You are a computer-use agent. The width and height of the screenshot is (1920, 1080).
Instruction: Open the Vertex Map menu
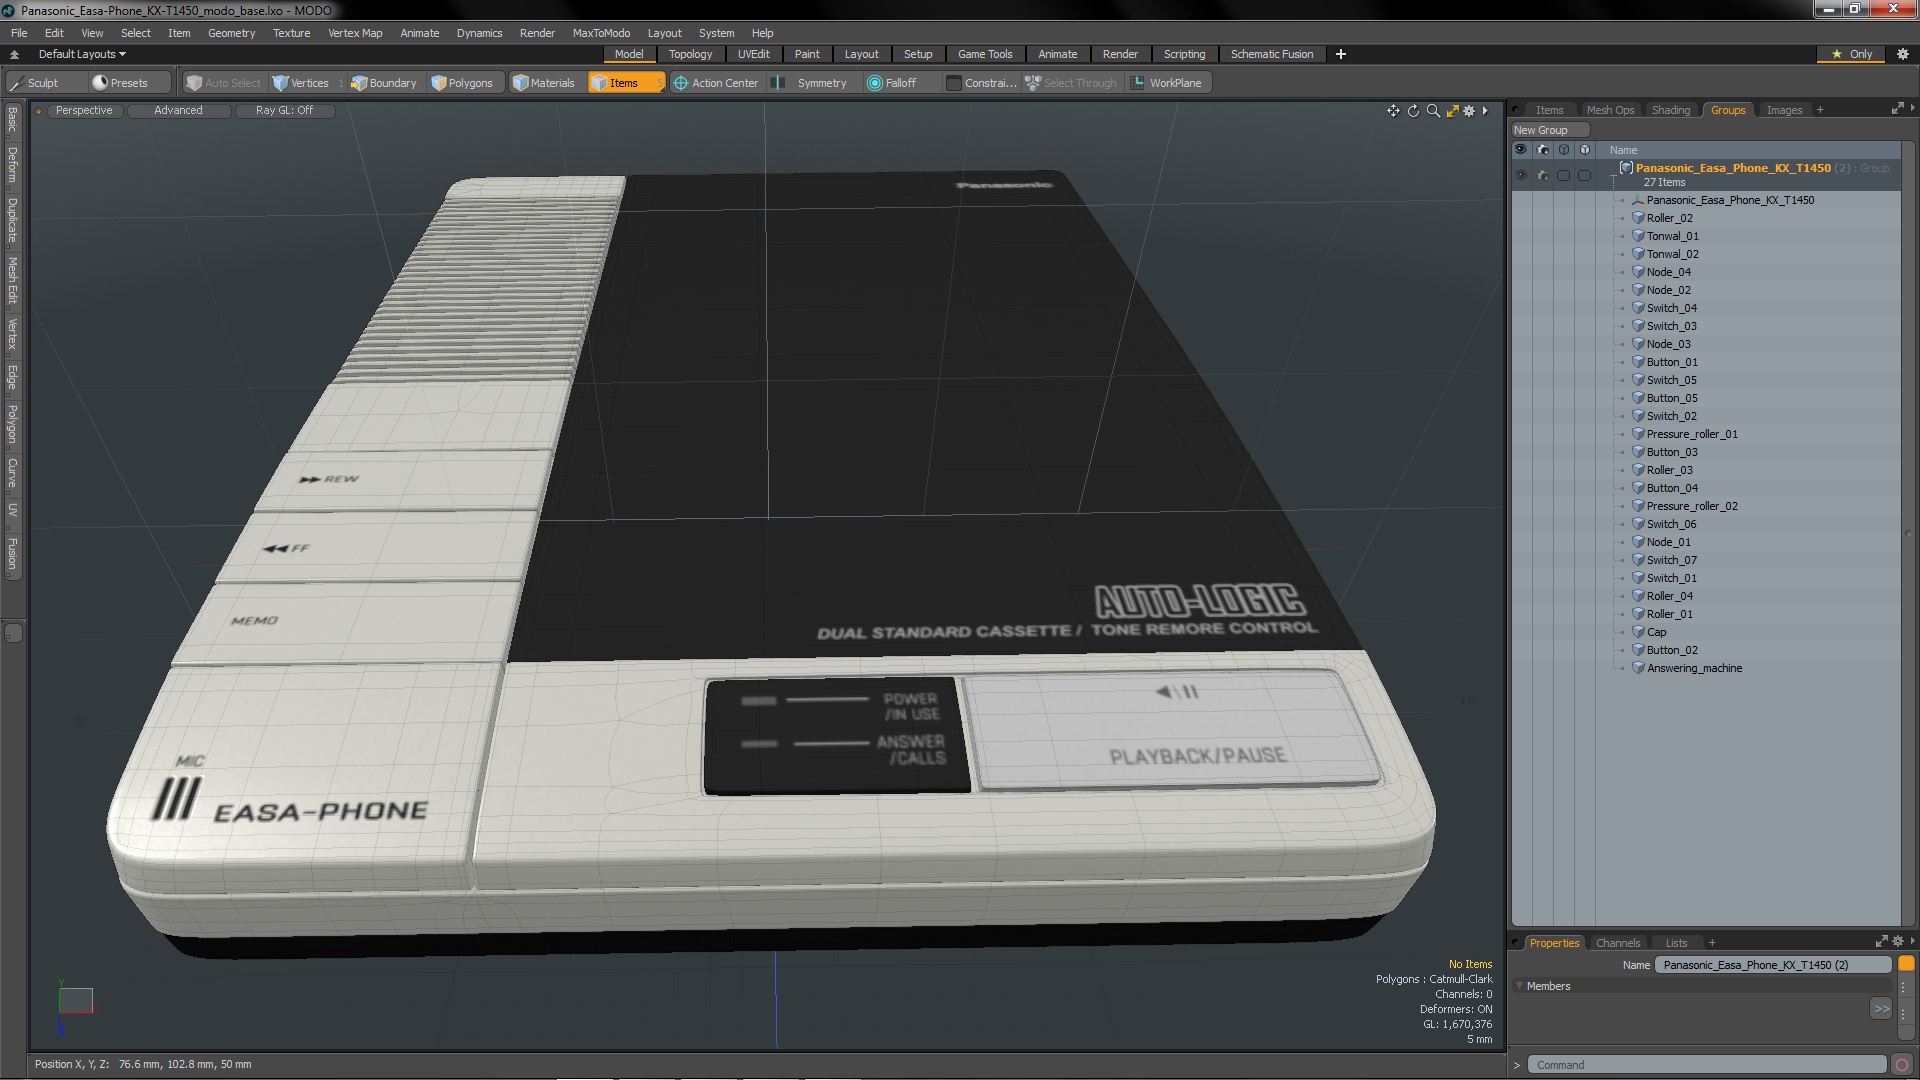355,33
